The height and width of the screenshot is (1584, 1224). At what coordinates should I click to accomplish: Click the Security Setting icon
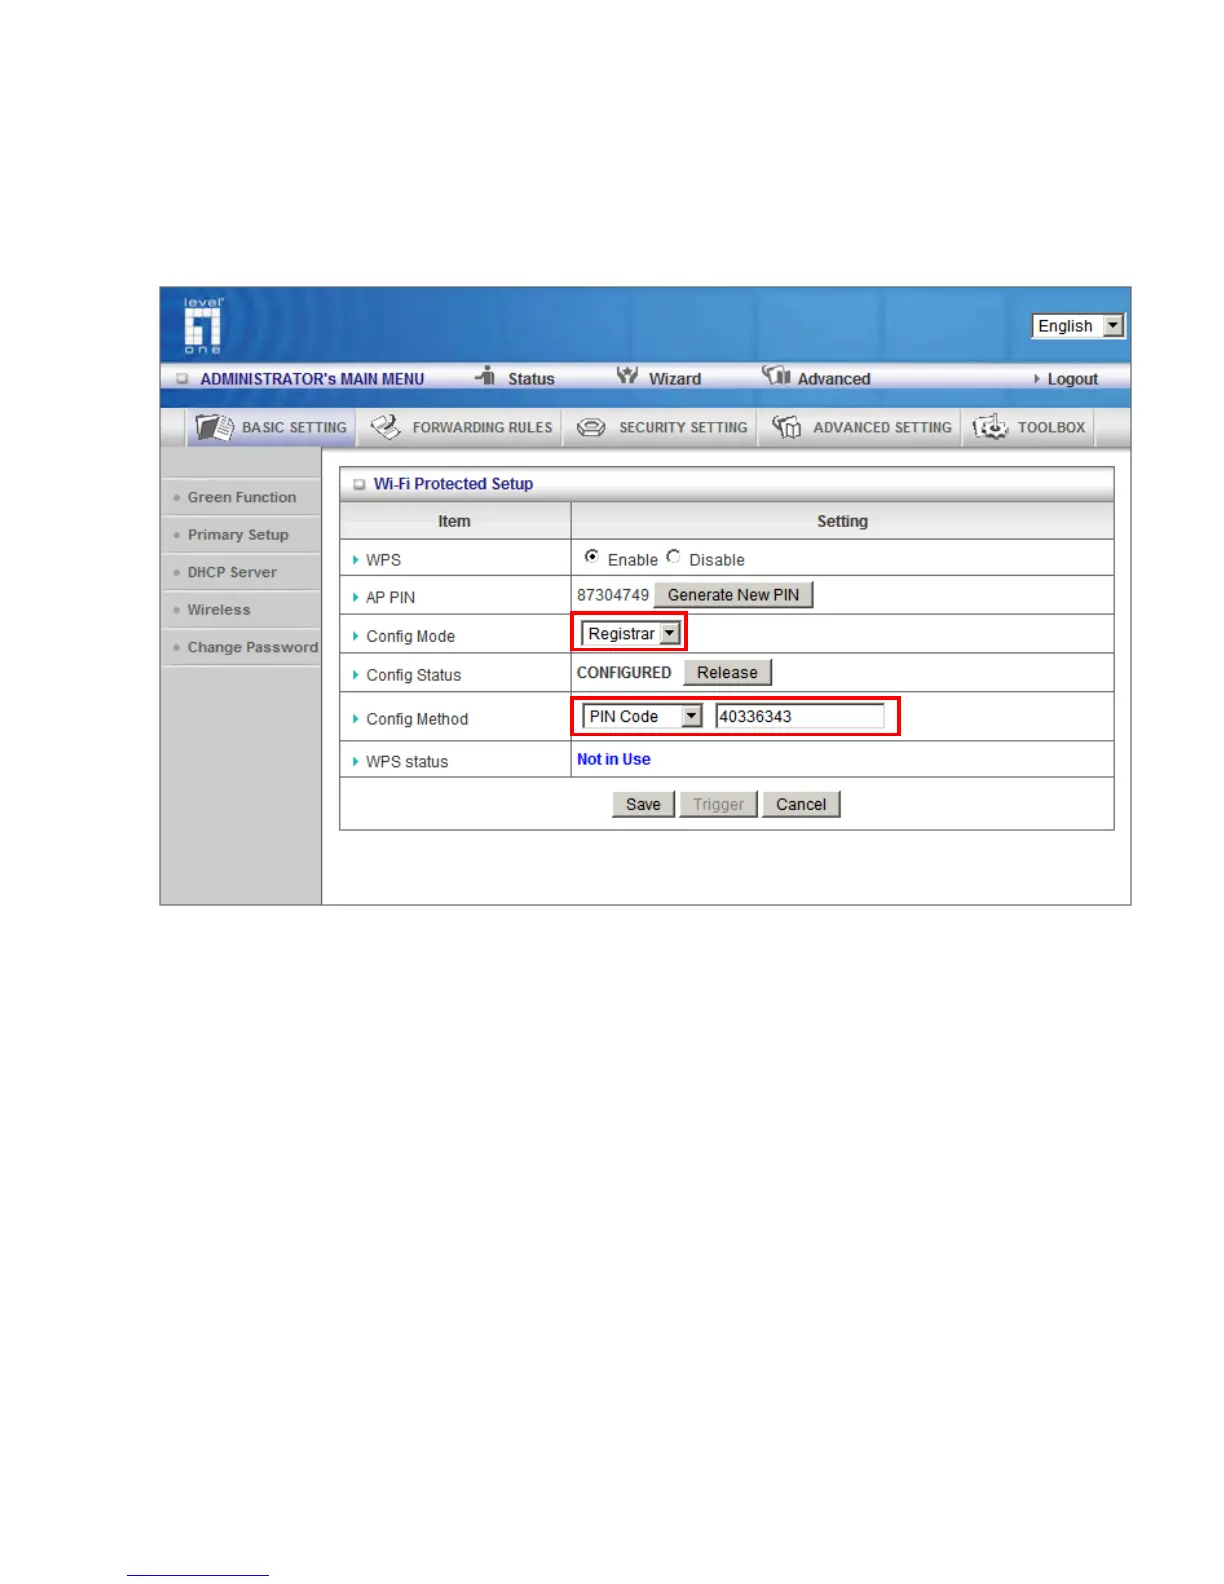pyautogui.click(x=591, y=427)
